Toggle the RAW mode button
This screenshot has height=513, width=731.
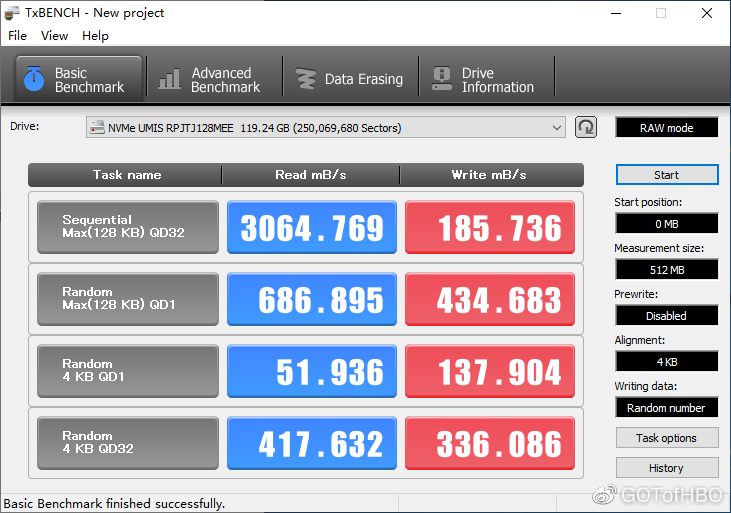tap(666, 128)
